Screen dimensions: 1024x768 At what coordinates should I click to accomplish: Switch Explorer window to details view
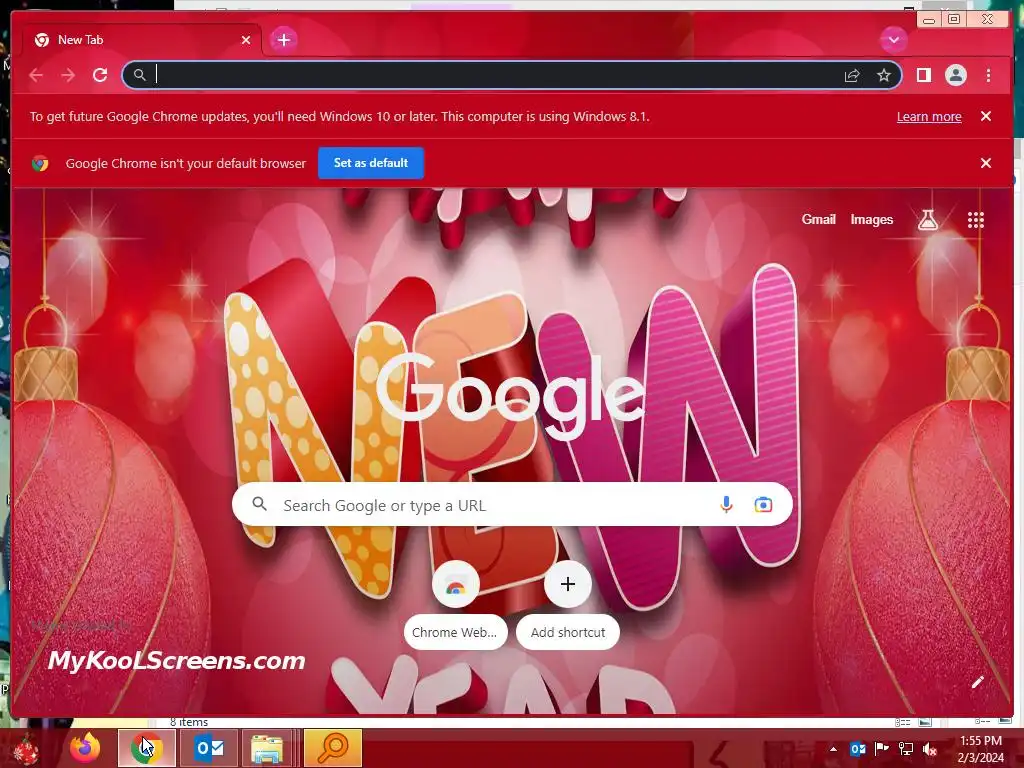pyautogui.click(x=903, y=722)
